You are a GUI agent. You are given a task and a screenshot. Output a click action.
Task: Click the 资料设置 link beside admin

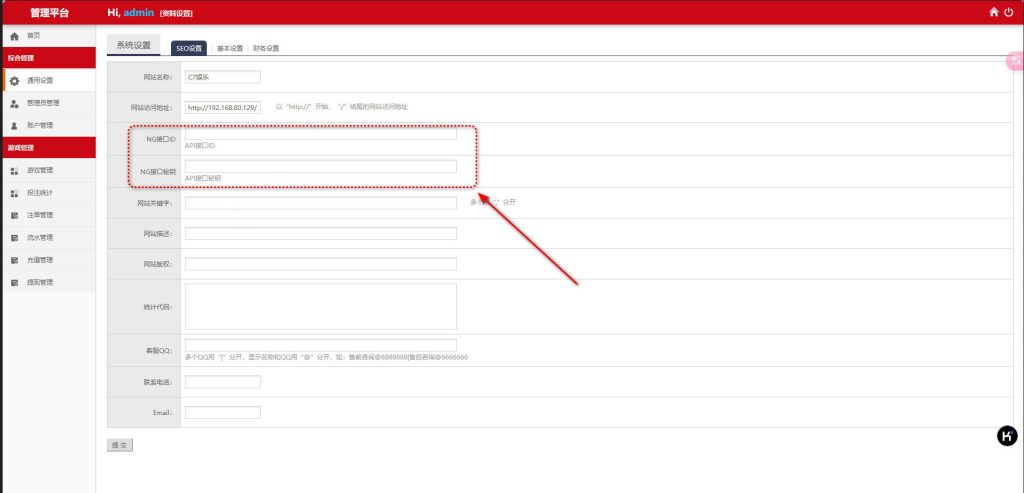[176, 14]
